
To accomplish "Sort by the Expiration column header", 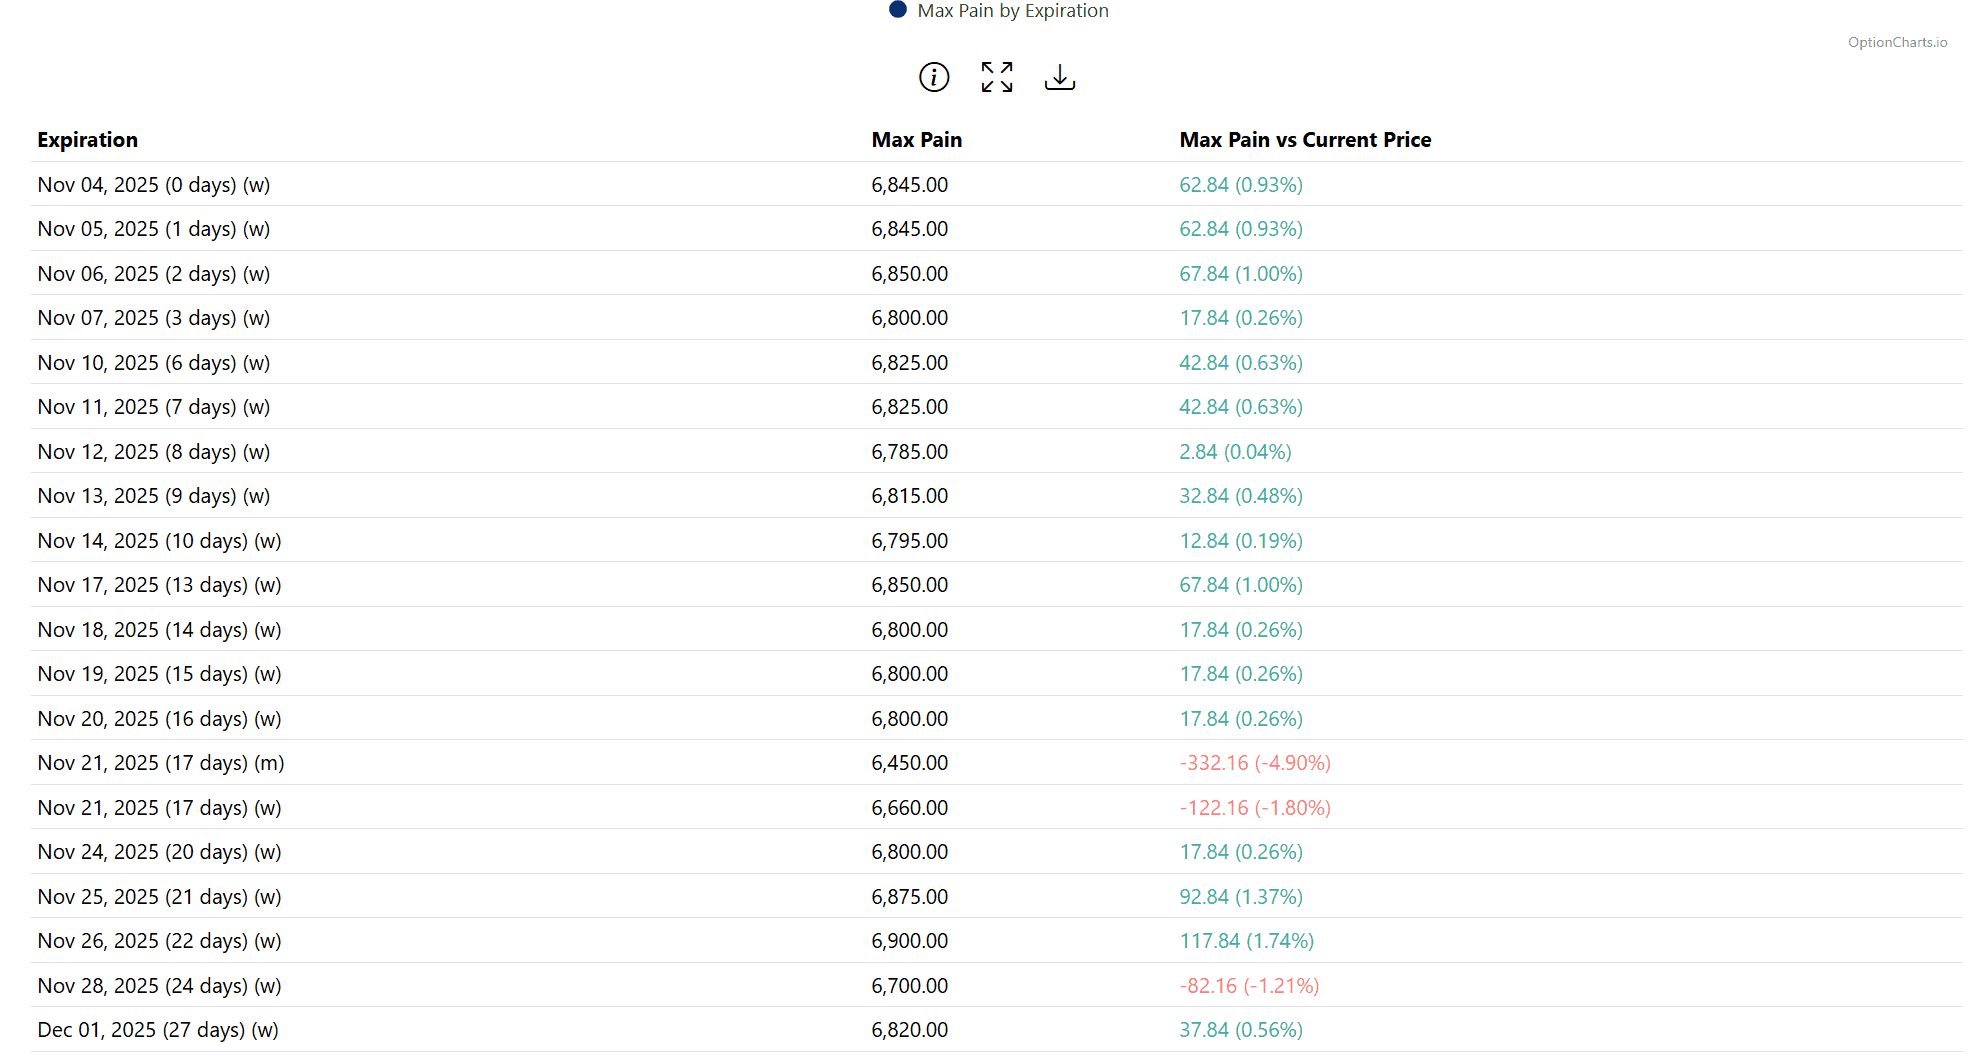I will (88, 140).
